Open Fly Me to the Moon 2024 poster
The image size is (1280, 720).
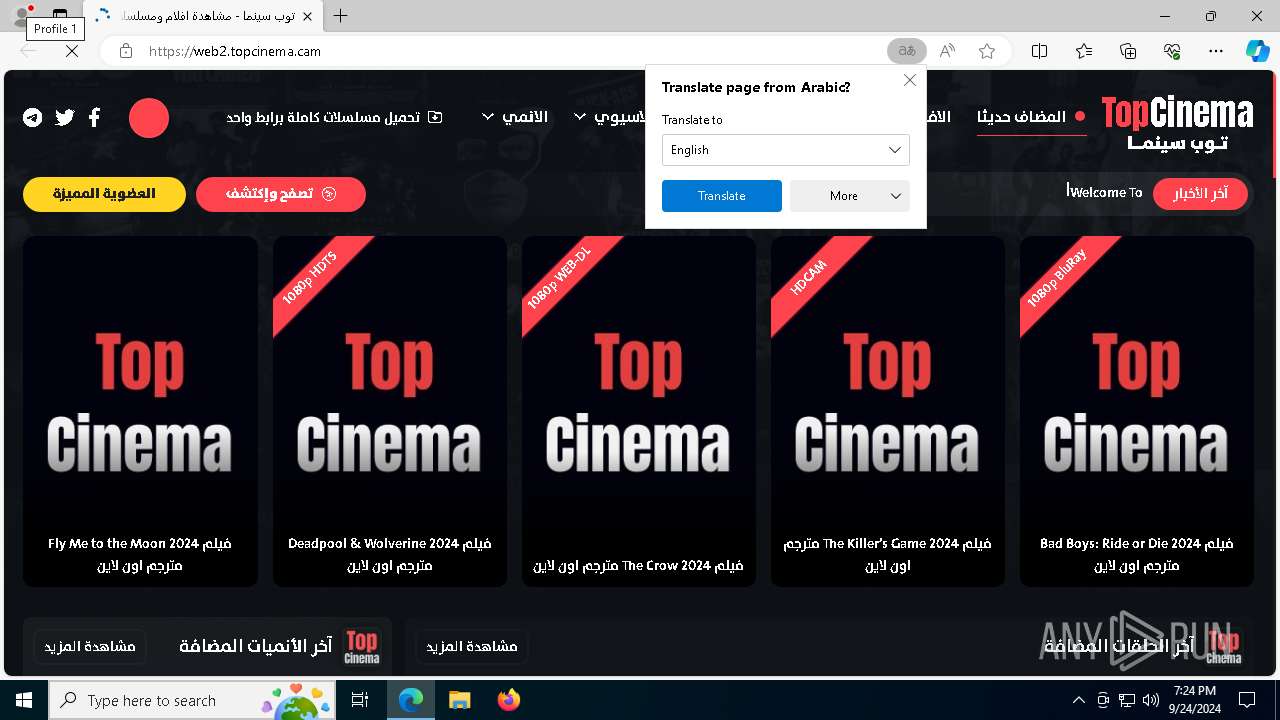(140, 411)
